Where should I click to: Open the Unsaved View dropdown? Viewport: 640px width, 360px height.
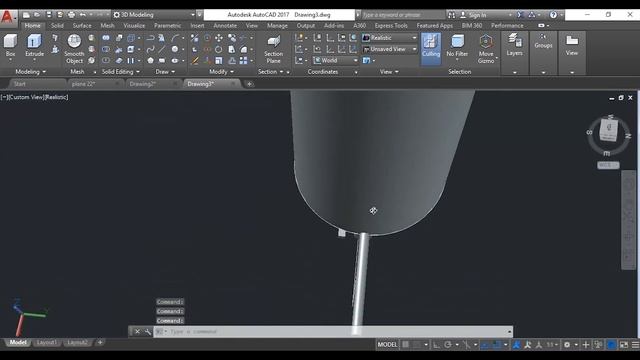point(389,49)
